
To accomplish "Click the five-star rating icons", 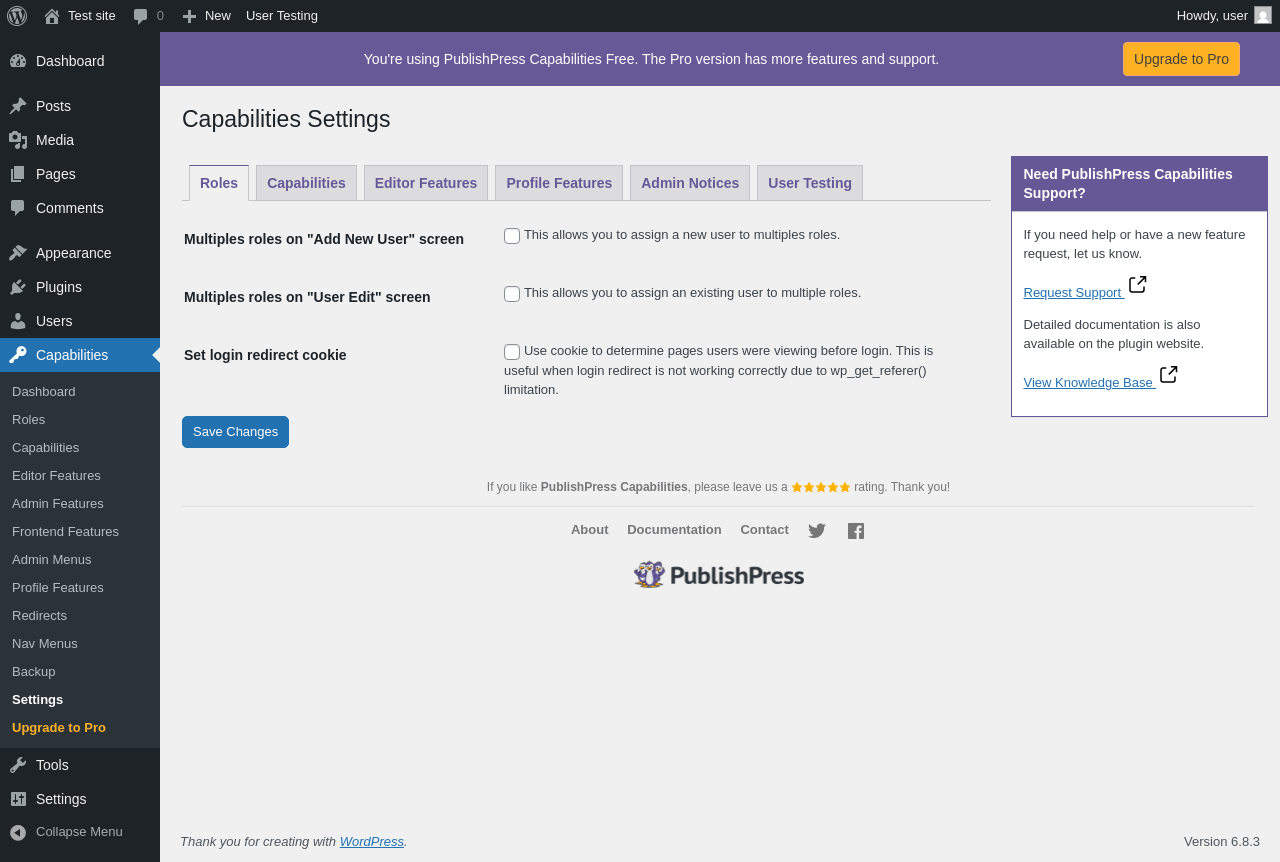I will (821, 487).
